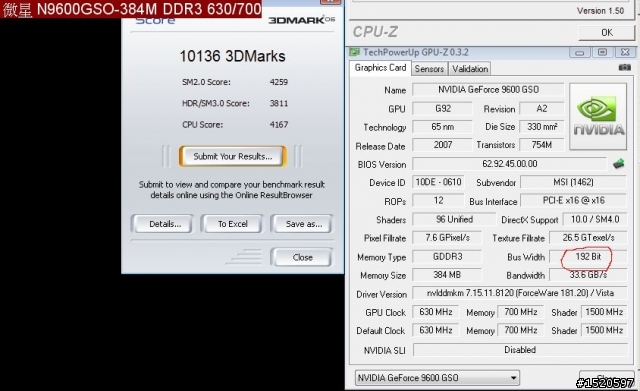The image size is (640, 391).
Task: Open the Validation tab
Action: point(470,69)
